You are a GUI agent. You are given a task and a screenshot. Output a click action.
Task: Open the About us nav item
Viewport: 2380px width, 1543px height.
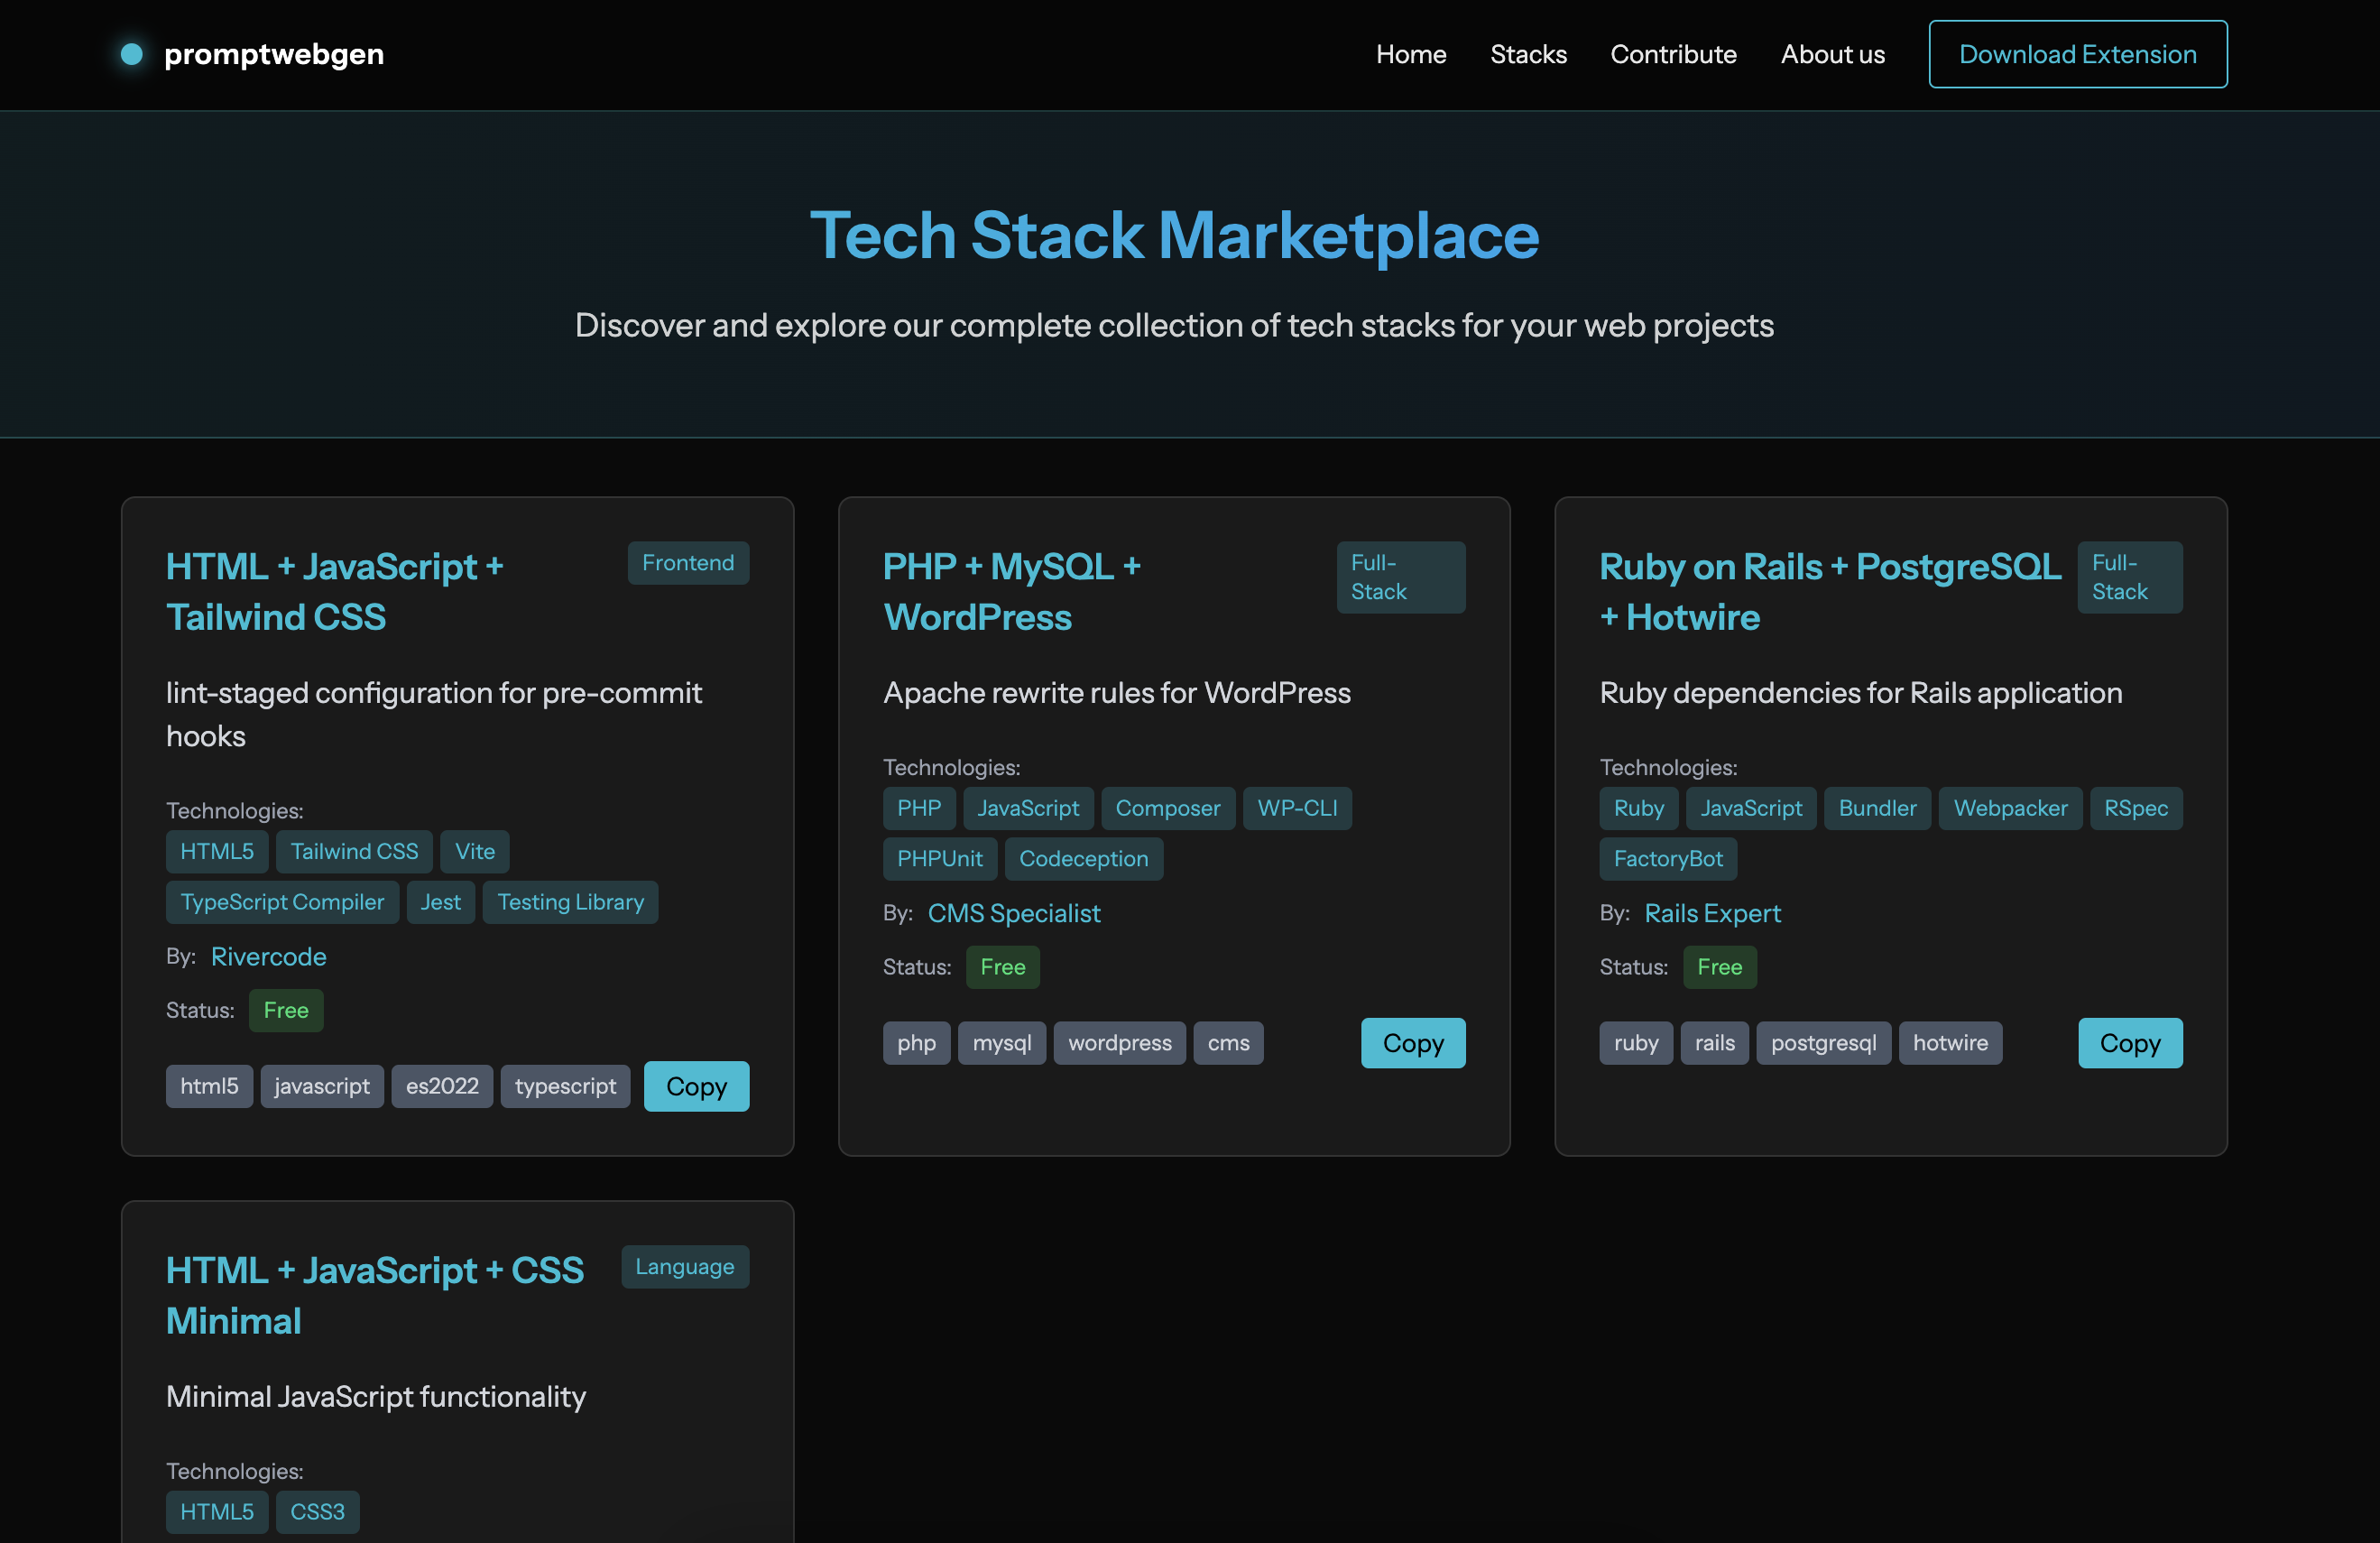click(x=1832, y=54)
